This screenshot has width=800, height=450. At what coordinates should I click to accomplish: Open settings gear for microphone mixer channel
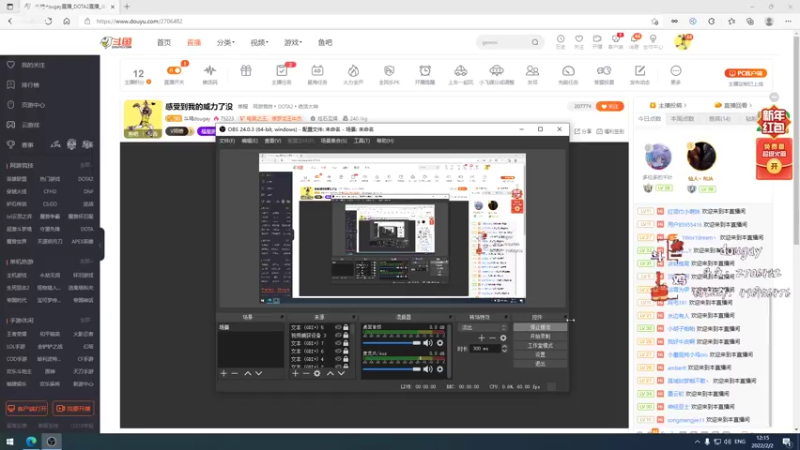click(x=440, y=369)
